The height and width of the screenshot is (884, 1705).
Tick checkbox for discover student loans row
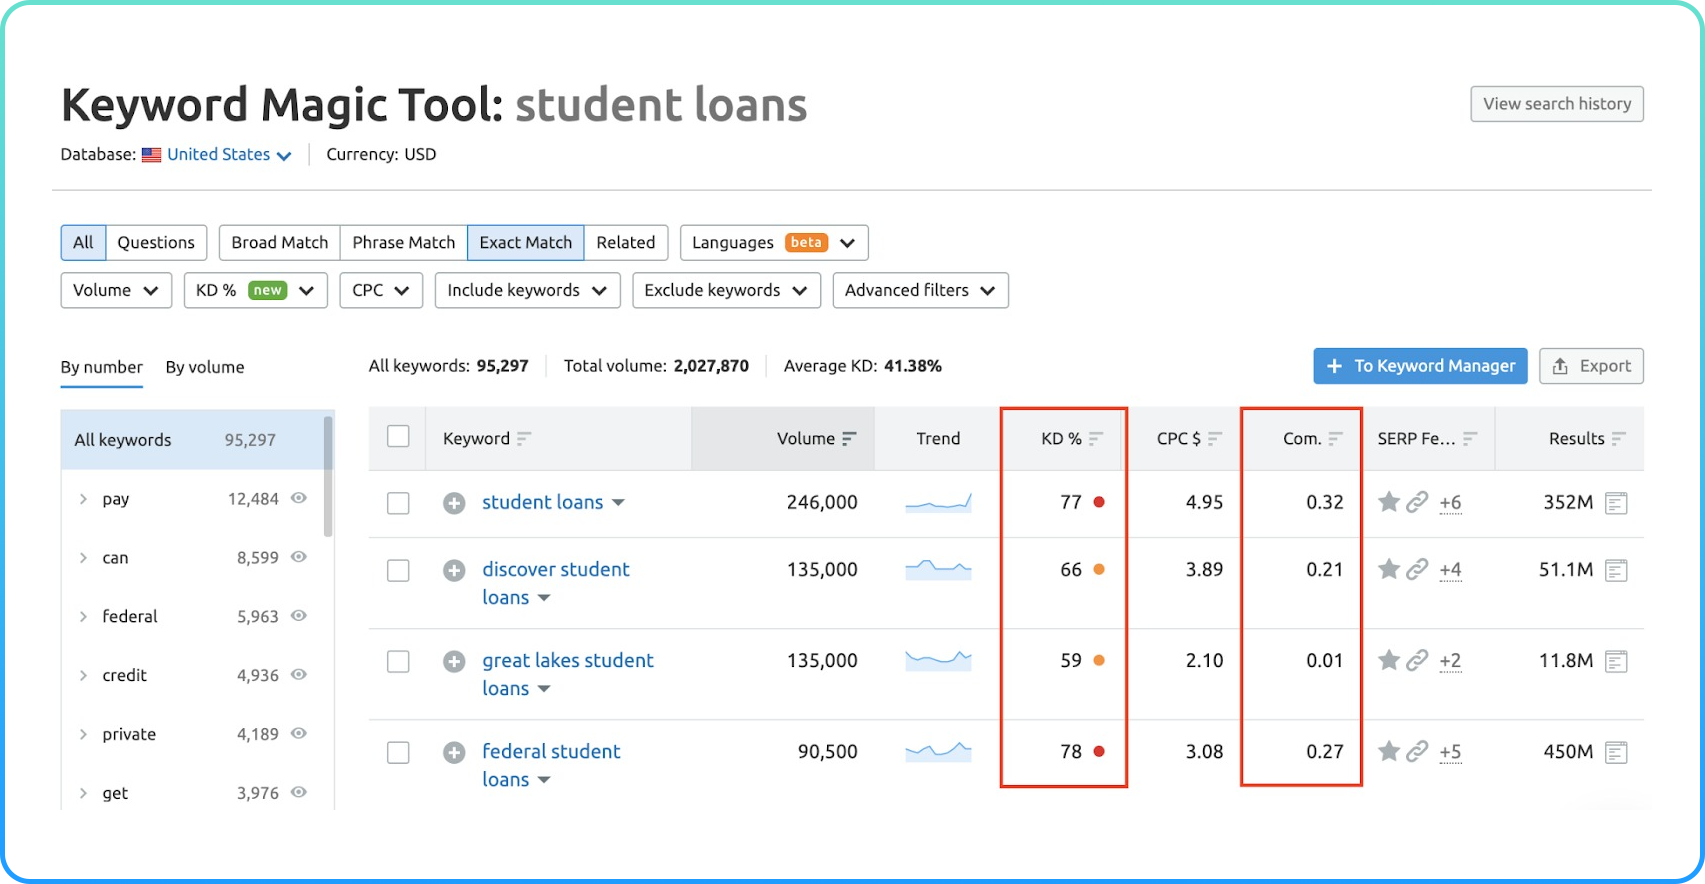[x=398, y=570]
